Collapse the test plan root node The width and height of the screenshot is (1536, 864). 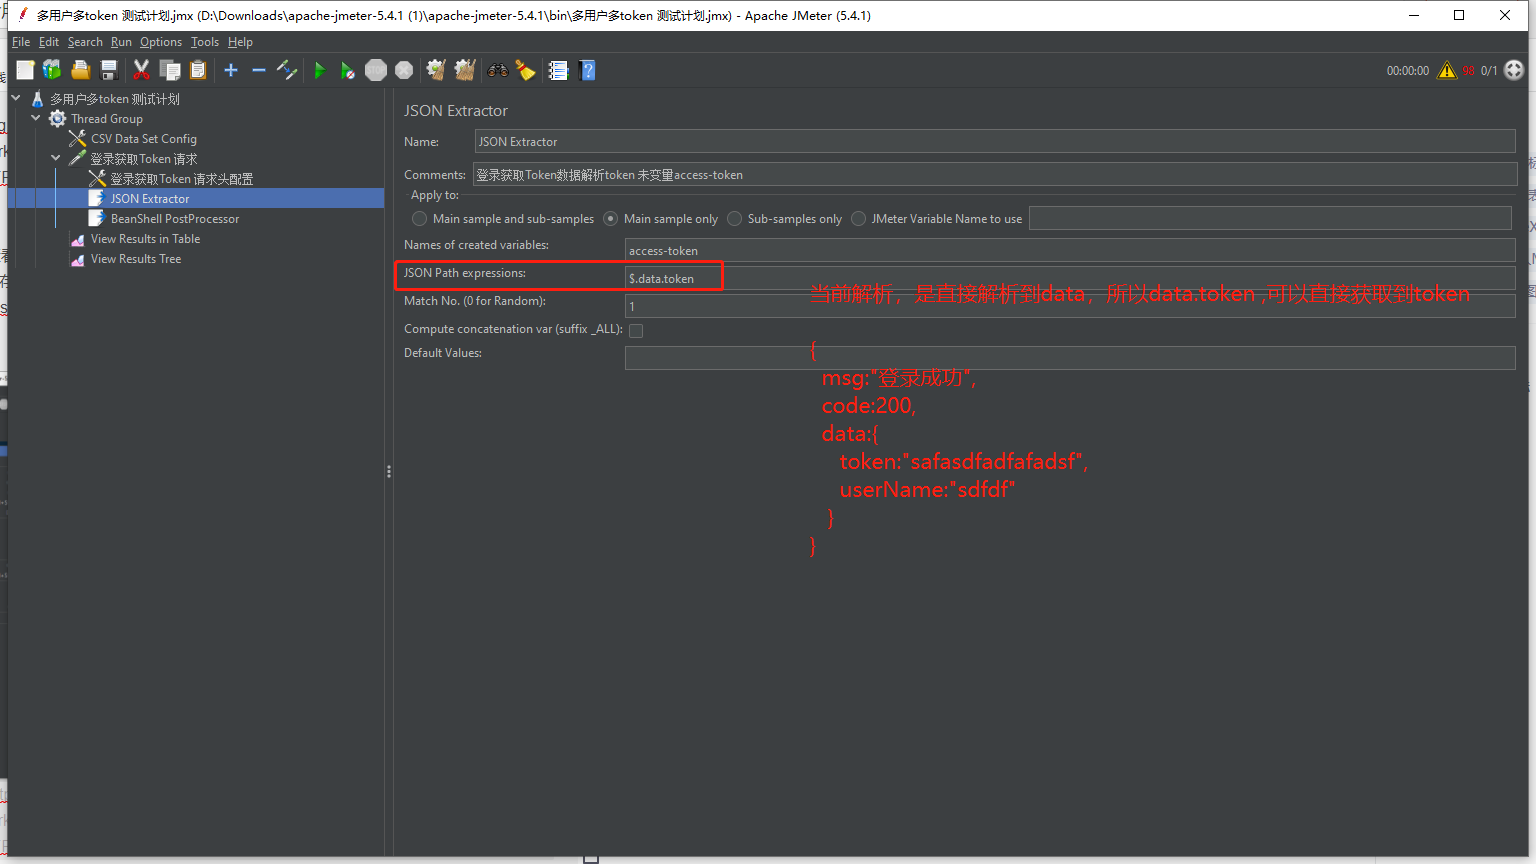click(16, 98)
